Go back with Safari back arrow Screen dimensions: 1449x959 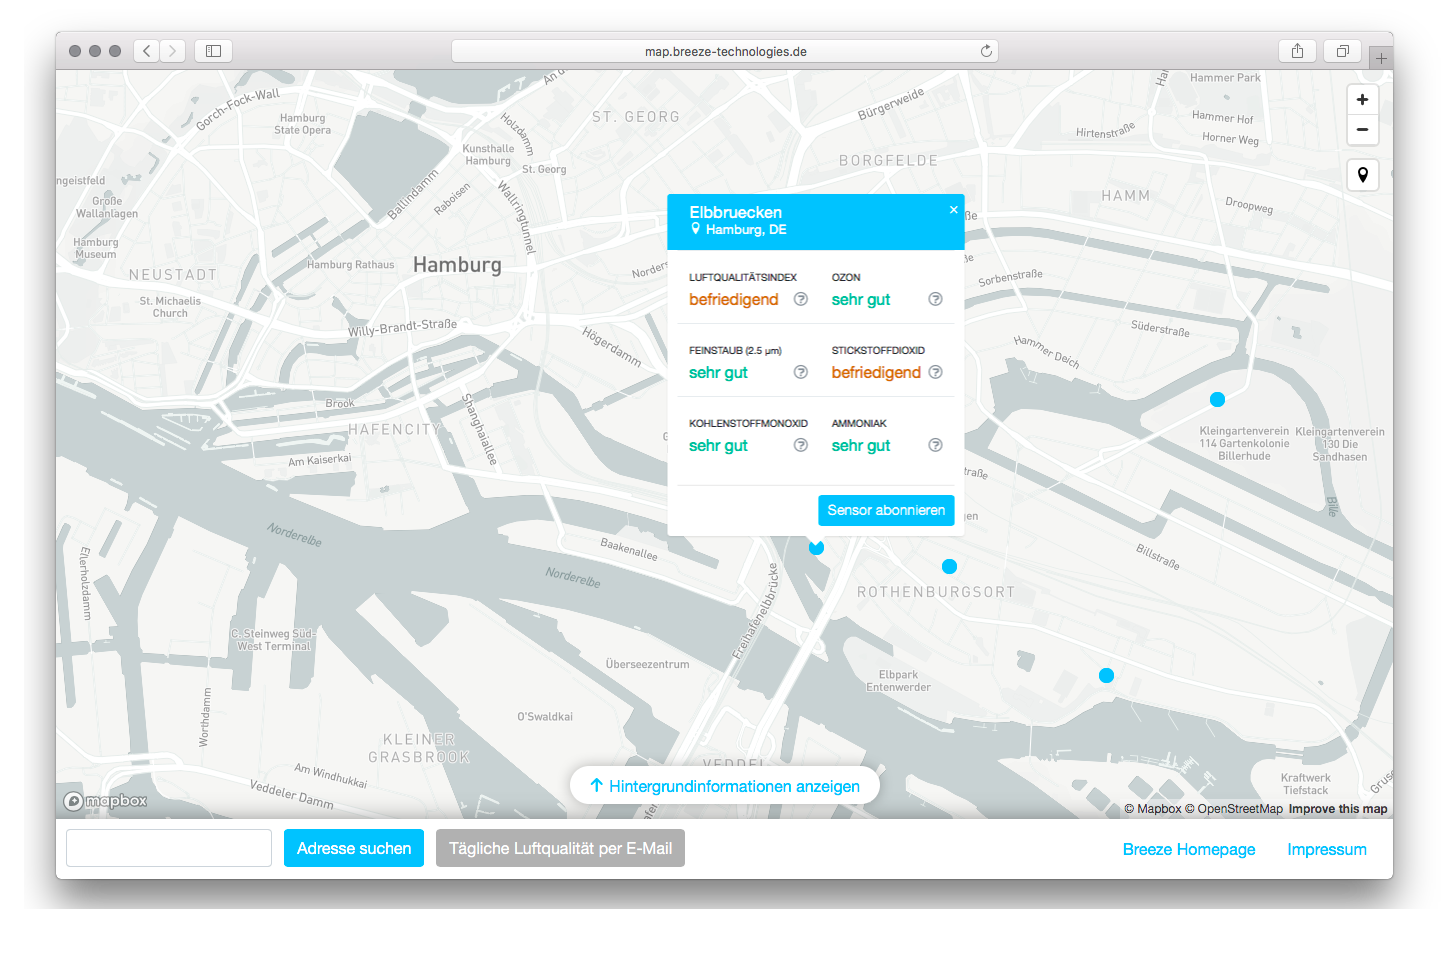147,51
